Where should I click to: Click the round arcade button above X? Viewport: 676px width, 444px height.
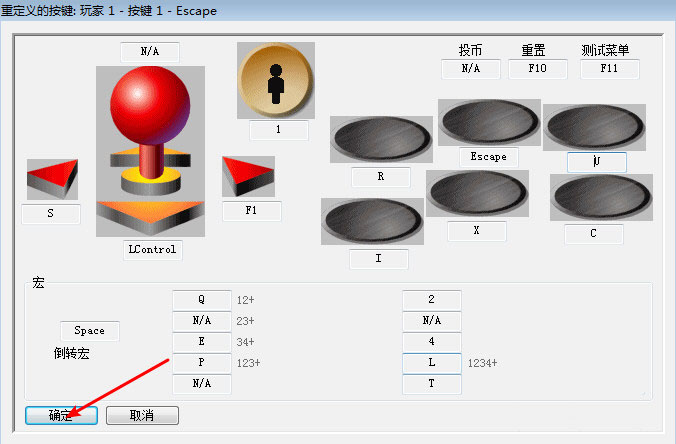(x=478, y=193)
